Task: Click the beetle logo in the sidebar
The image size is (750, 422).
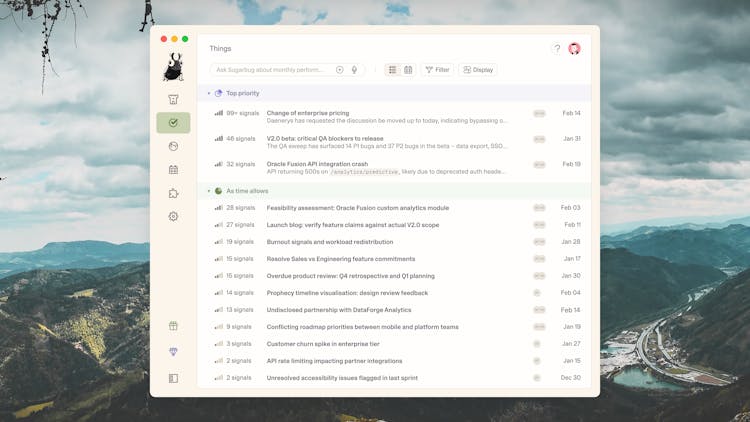Action: 173,68
